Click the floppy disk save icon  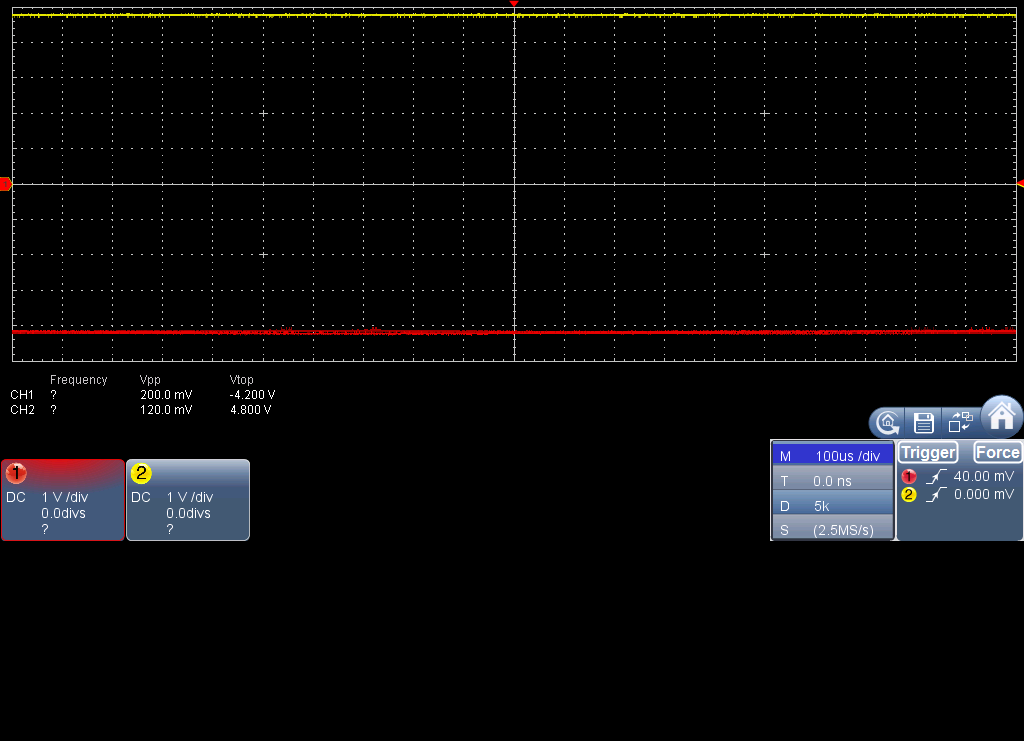point(923,422)
